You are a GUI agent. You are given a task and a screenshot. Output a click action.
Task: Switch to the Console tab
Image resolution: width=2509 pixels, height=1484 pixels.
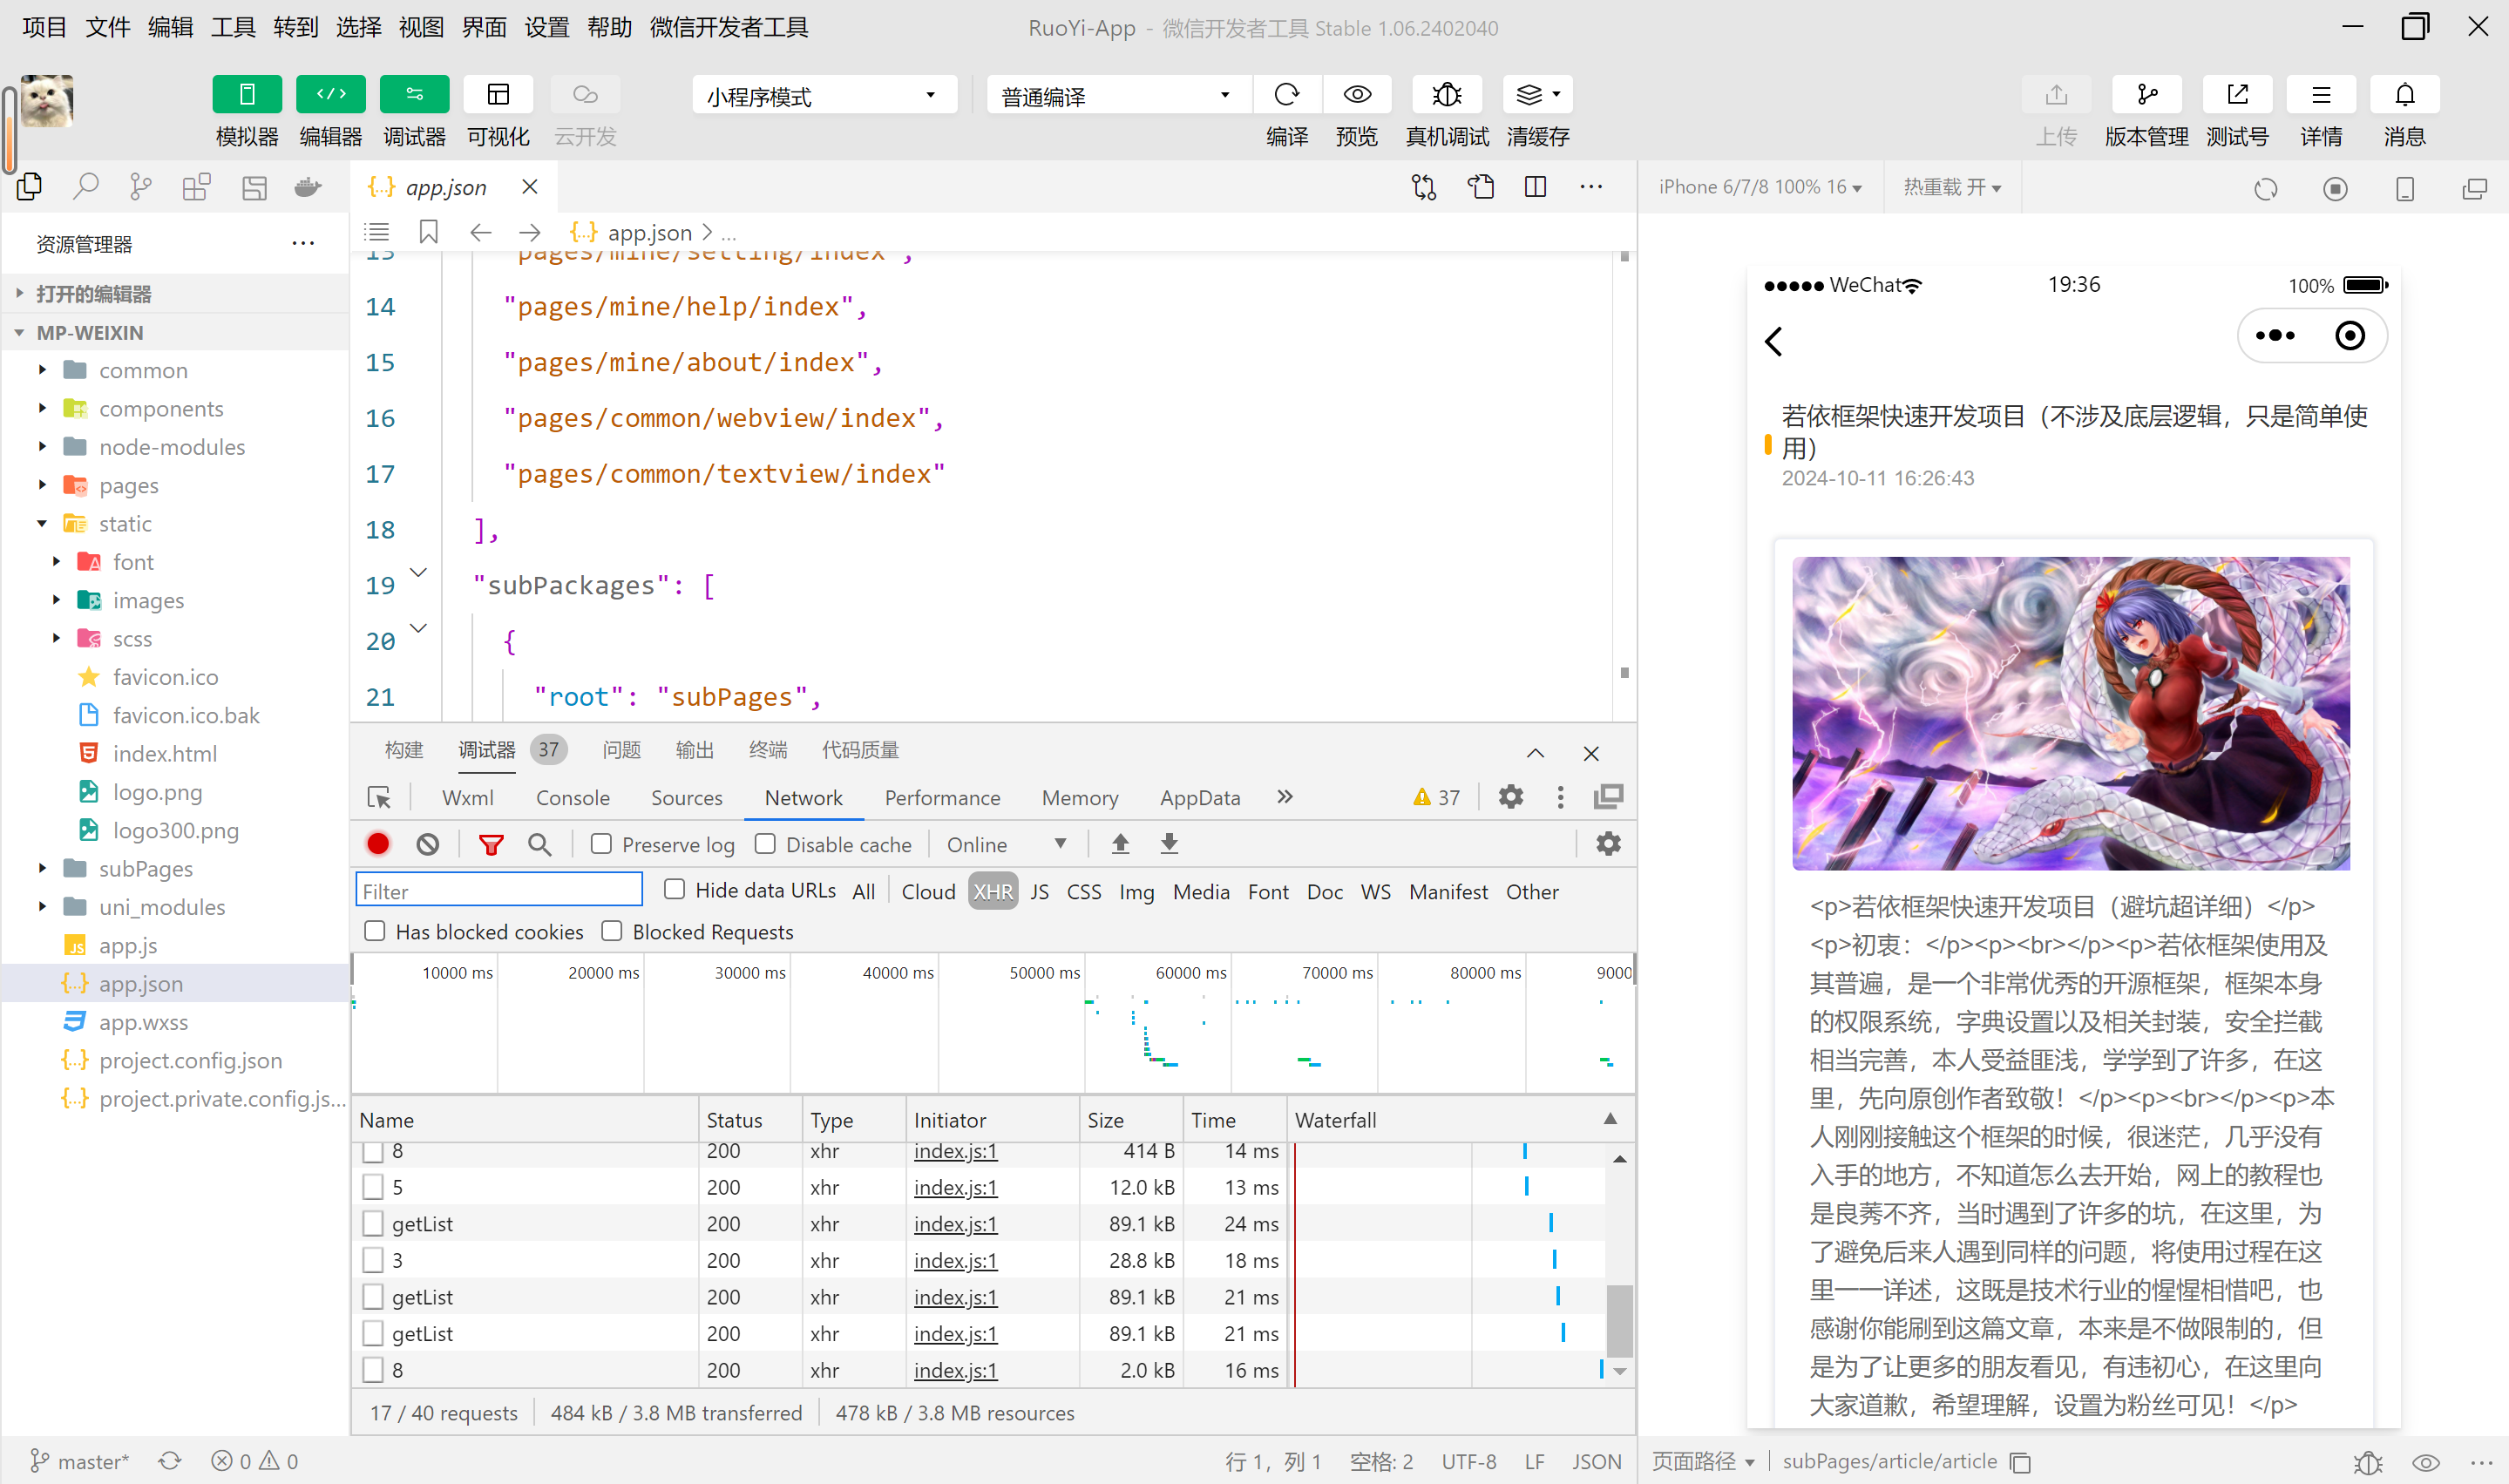coord(572,797)
